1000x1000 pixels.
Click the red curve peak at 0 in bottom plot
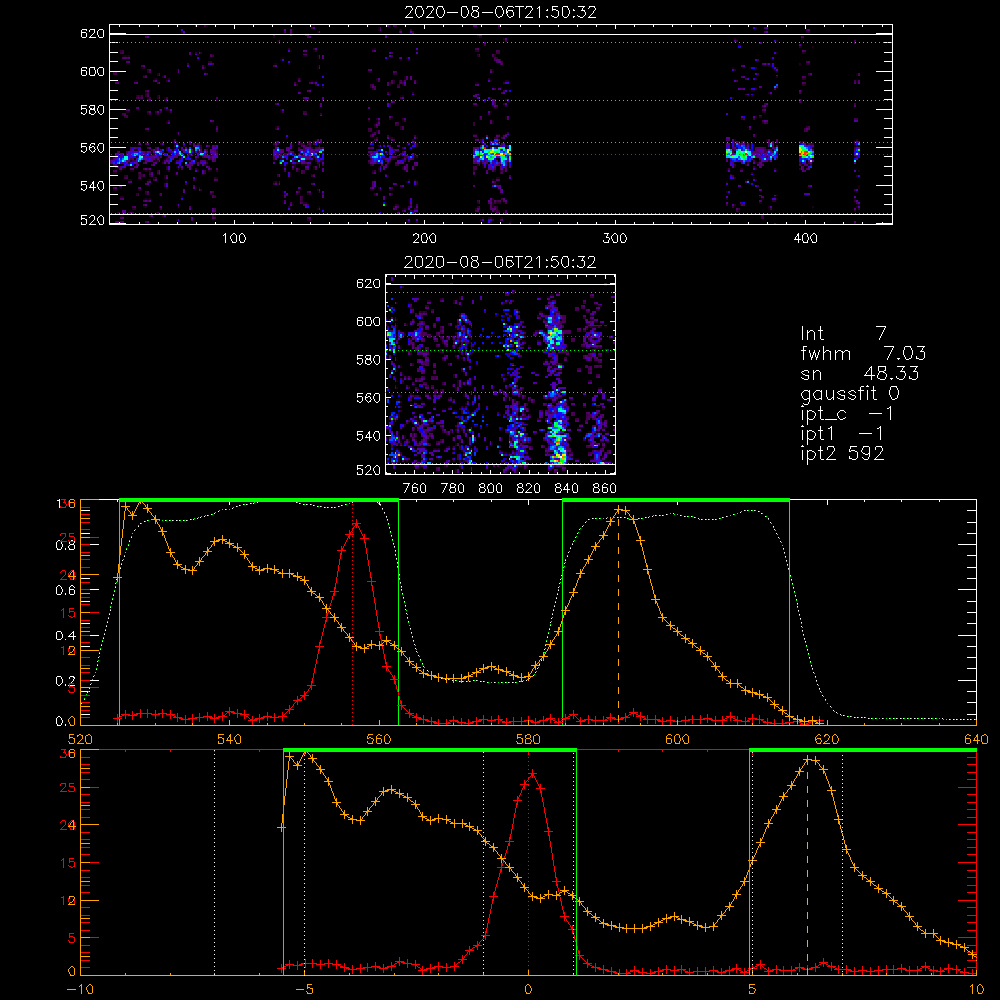coord(532,774)
